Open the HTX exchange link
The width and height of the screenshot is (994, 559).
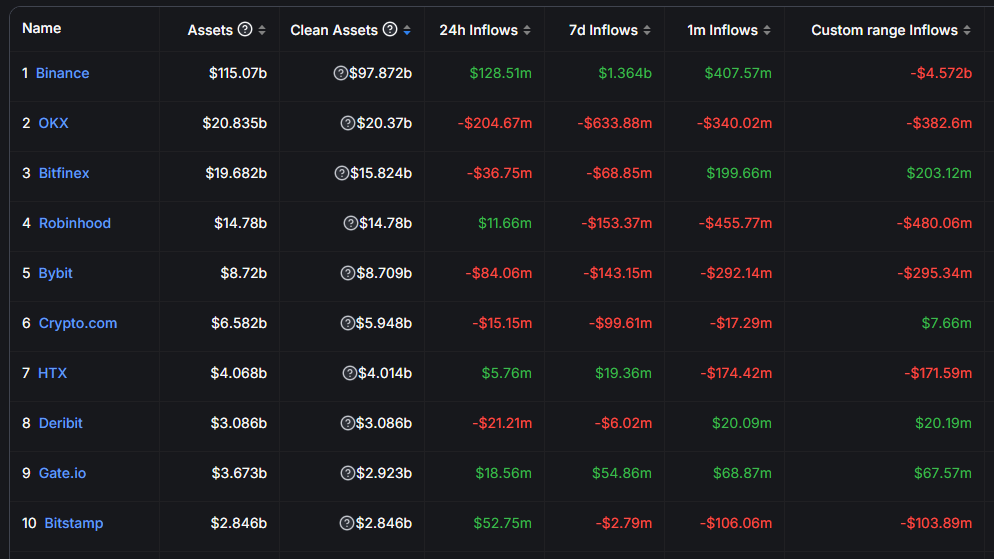pyautogui.click(x=53, y=373)
